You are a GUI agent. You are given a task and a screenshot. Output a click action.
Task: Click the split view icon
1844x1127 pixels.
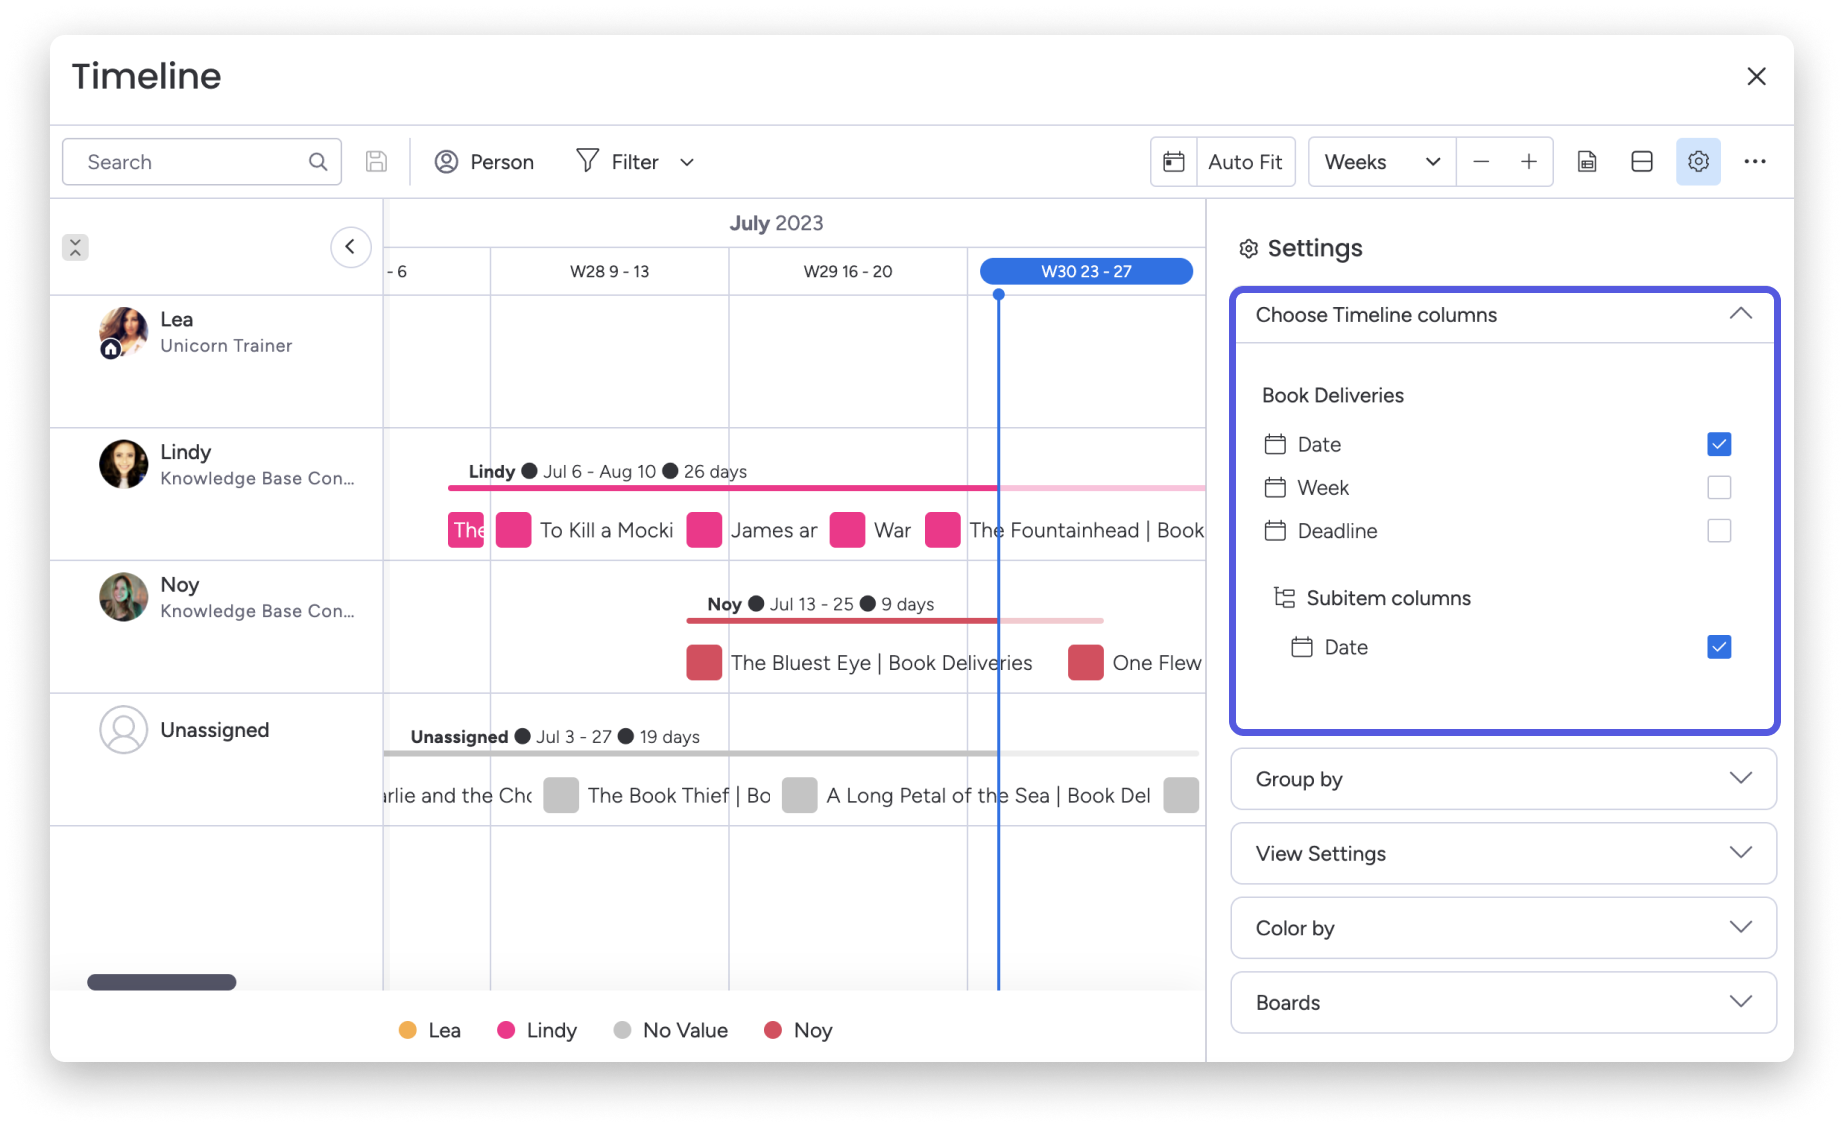[x=1641, y=161]
